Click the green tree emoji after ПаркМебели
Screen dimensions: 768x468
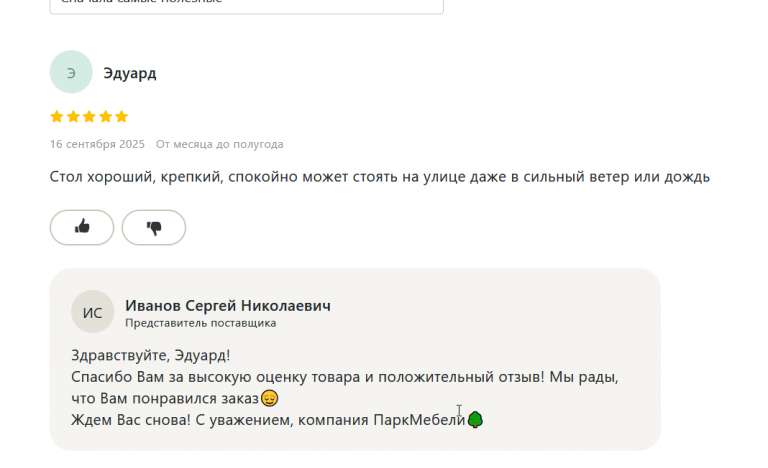pos(475,419)
